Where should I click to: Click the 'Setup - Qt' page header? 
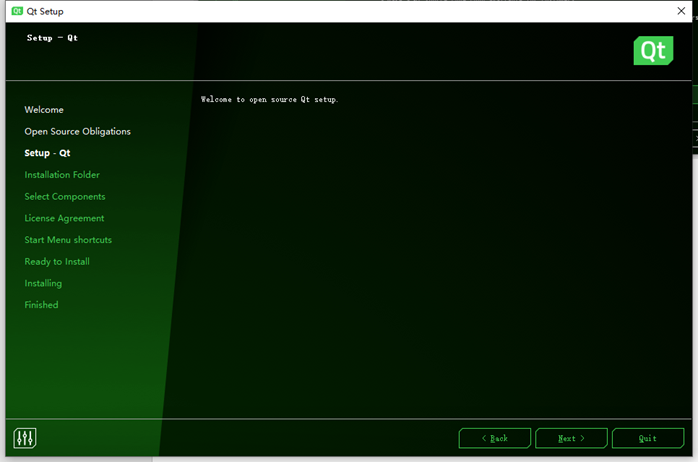tap(52, 38)
